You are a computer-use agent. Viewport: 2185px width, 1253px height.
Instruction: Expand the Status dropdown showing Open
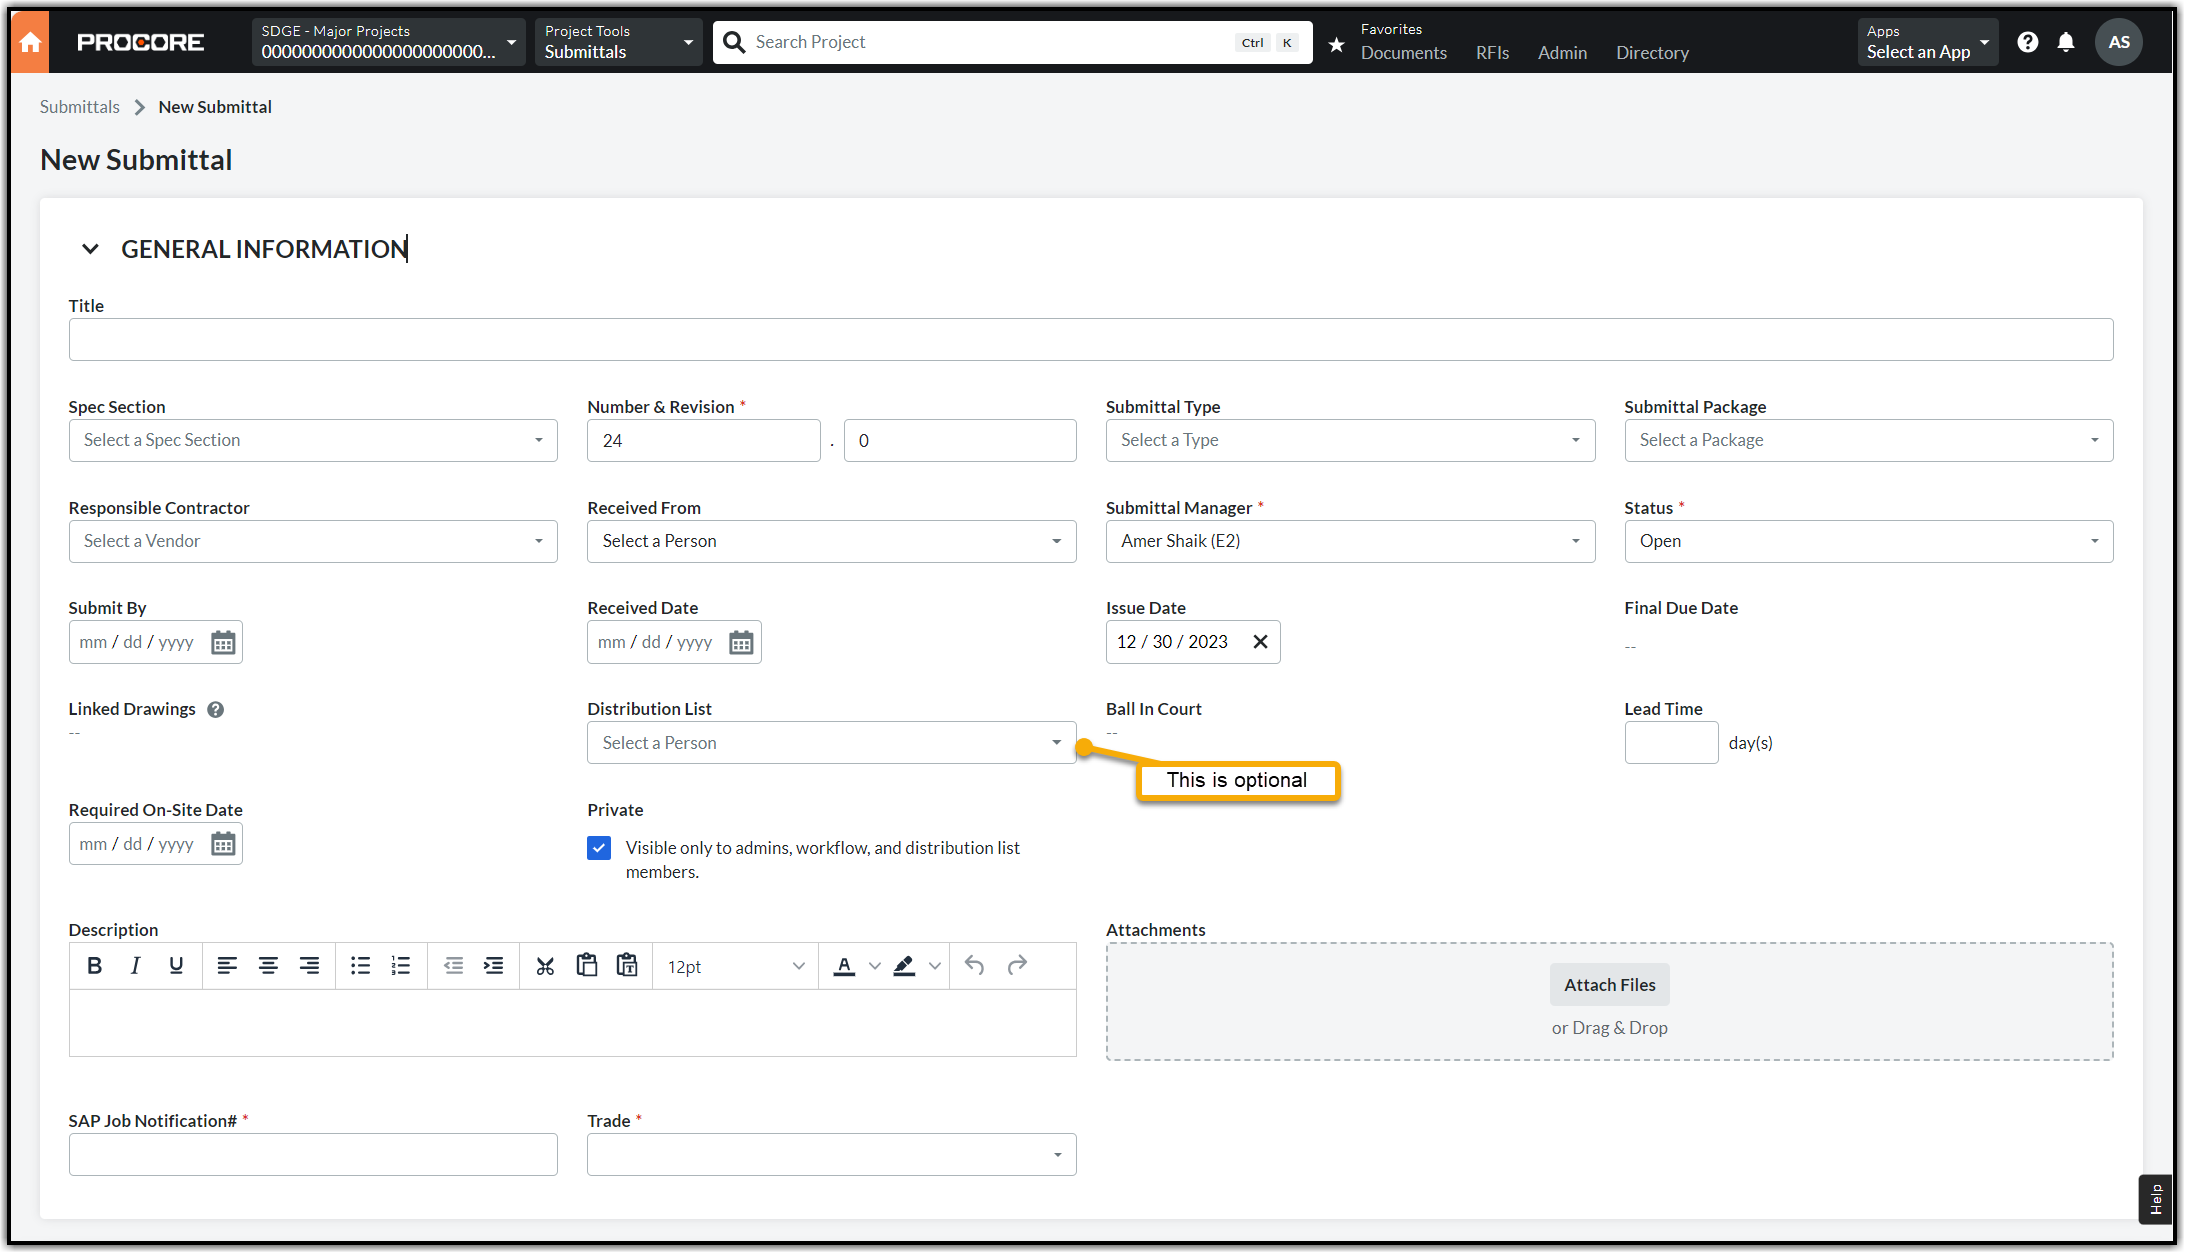tap(1867, 542)
